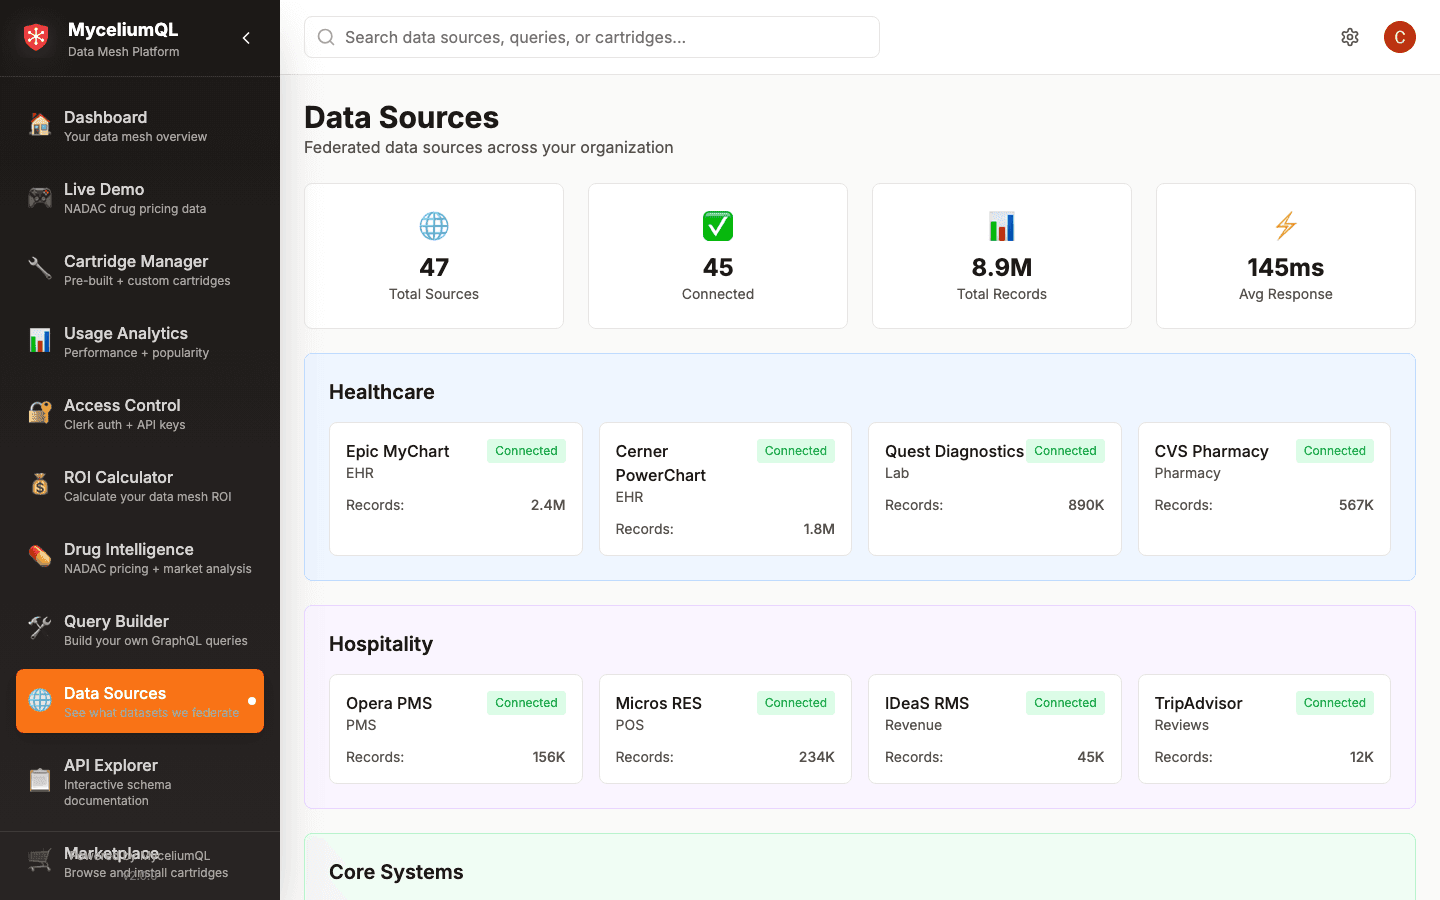The width and height of the screenshot is (1440, 900).
Task: Click Connected badge on Cerner PowerChart
Action: [796, 451]
